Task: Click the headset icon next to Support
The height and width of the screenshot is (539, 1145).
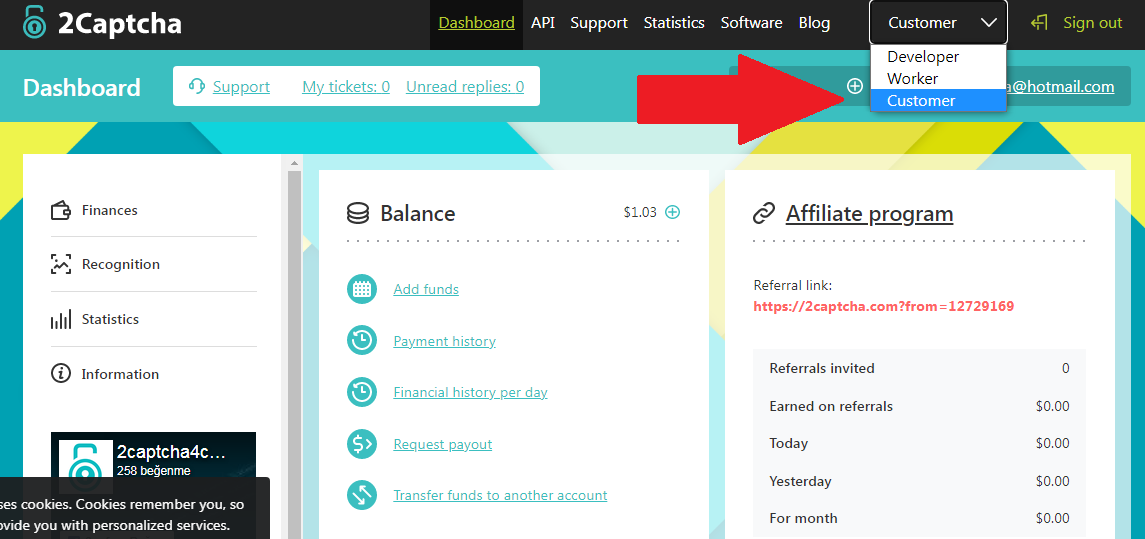Action: click(196, 86)
